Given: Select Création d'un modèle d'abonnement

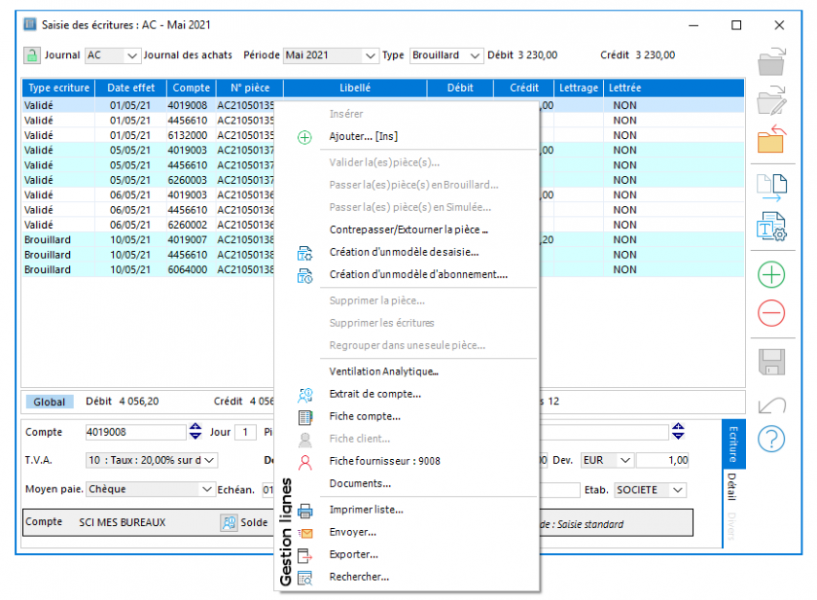Looking at the screenshot, I should [x=418, y=274].
